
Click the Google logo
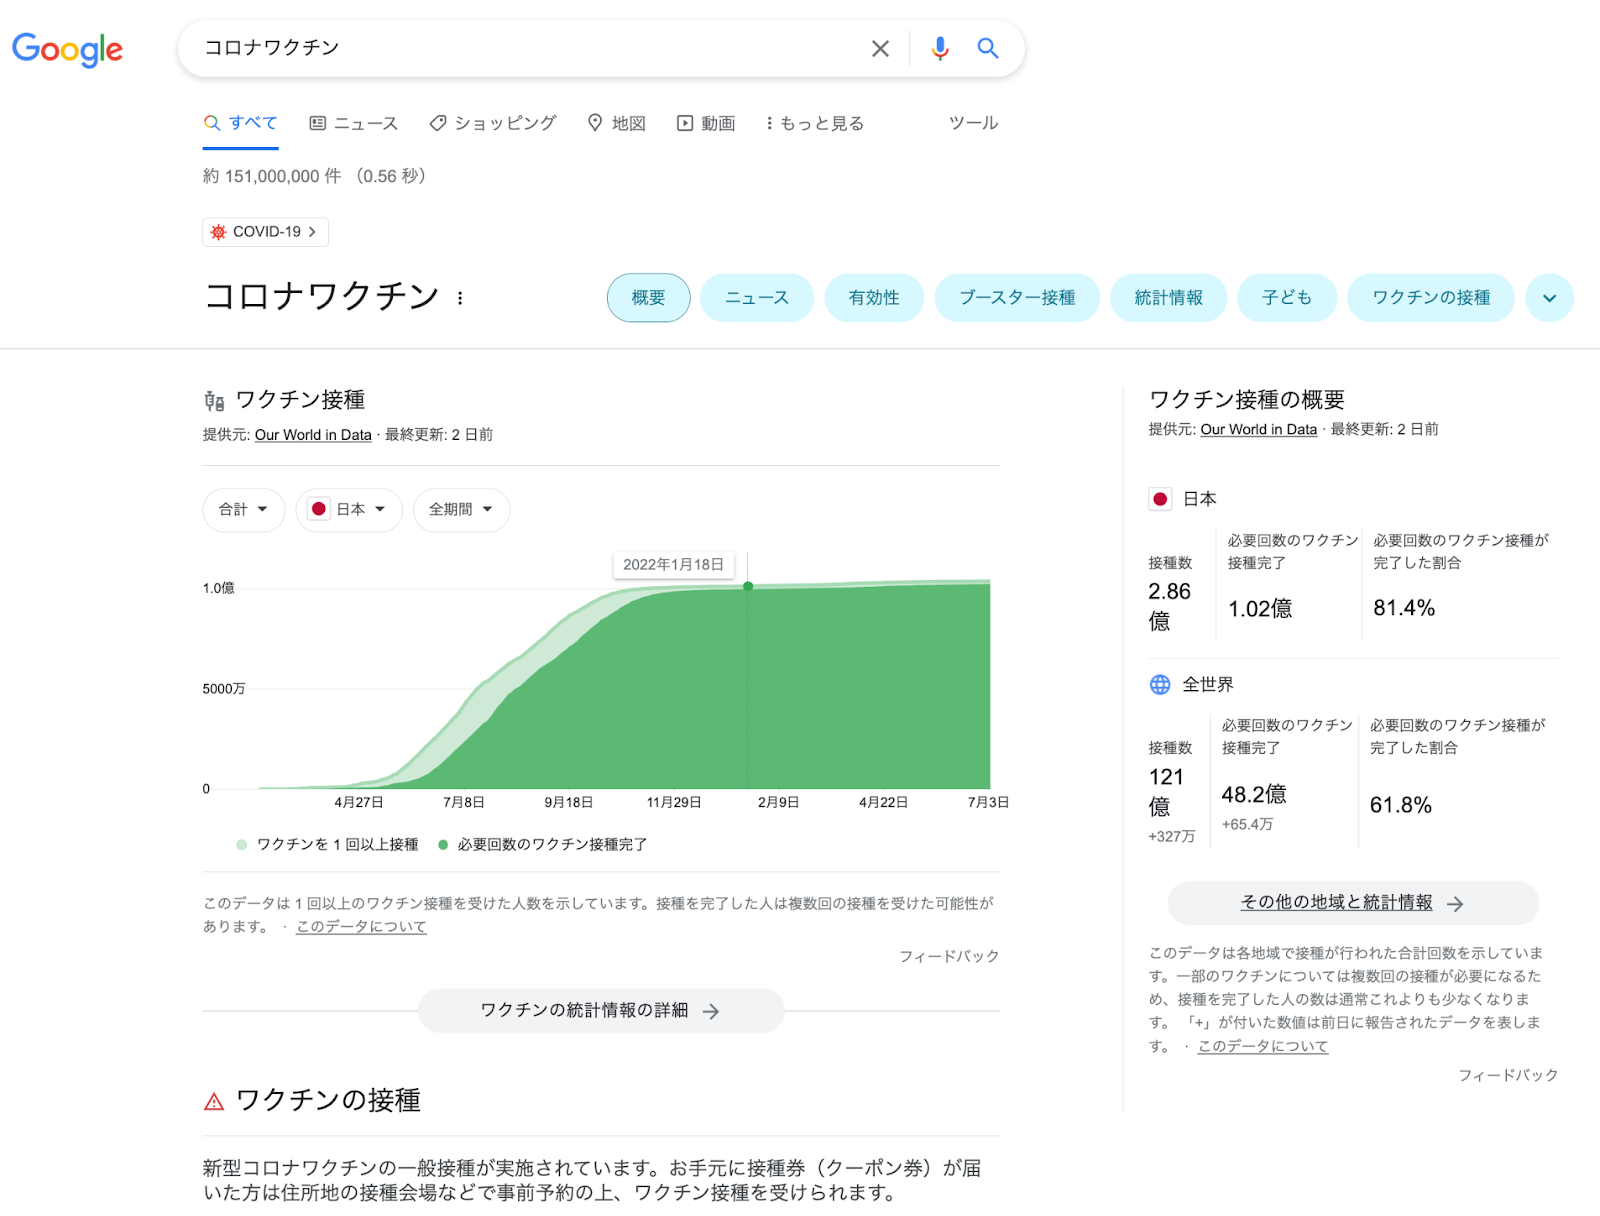[x=67, y=48]
